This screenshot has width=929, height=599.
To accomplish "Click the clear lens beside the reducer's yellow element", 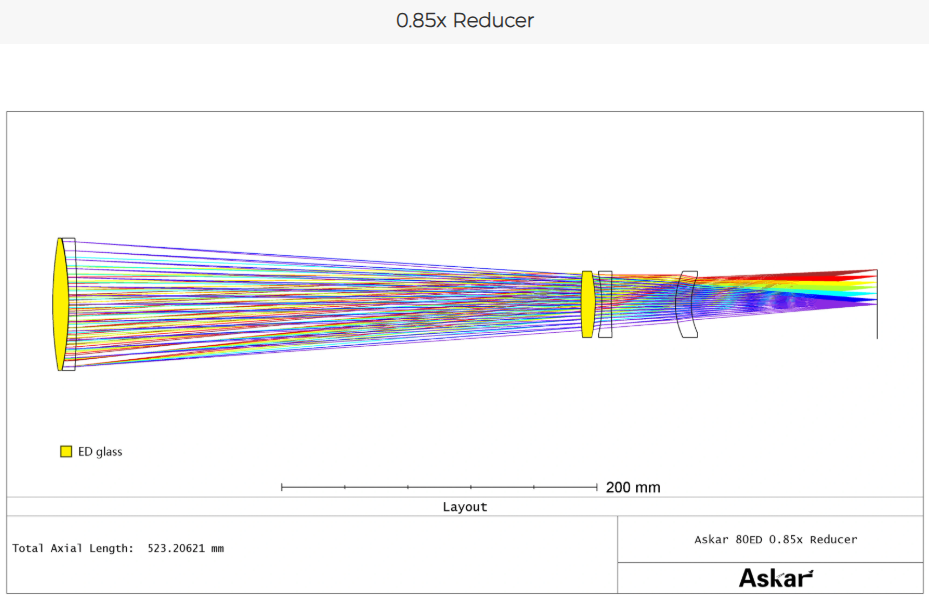I will tap(605, 304).
